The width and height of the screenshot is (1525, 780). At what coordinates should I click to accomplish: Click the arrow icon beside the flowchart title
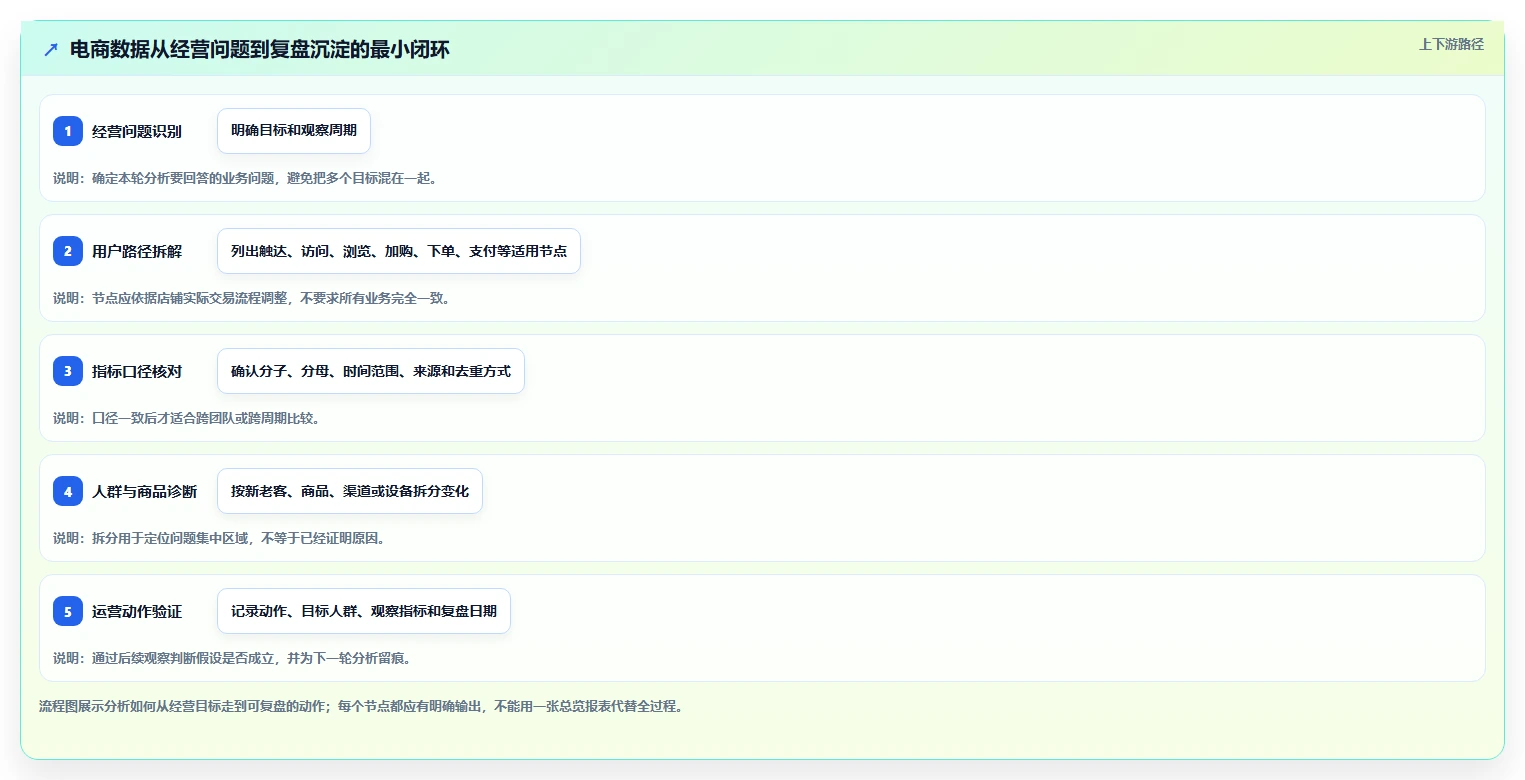tap(51, 50)
